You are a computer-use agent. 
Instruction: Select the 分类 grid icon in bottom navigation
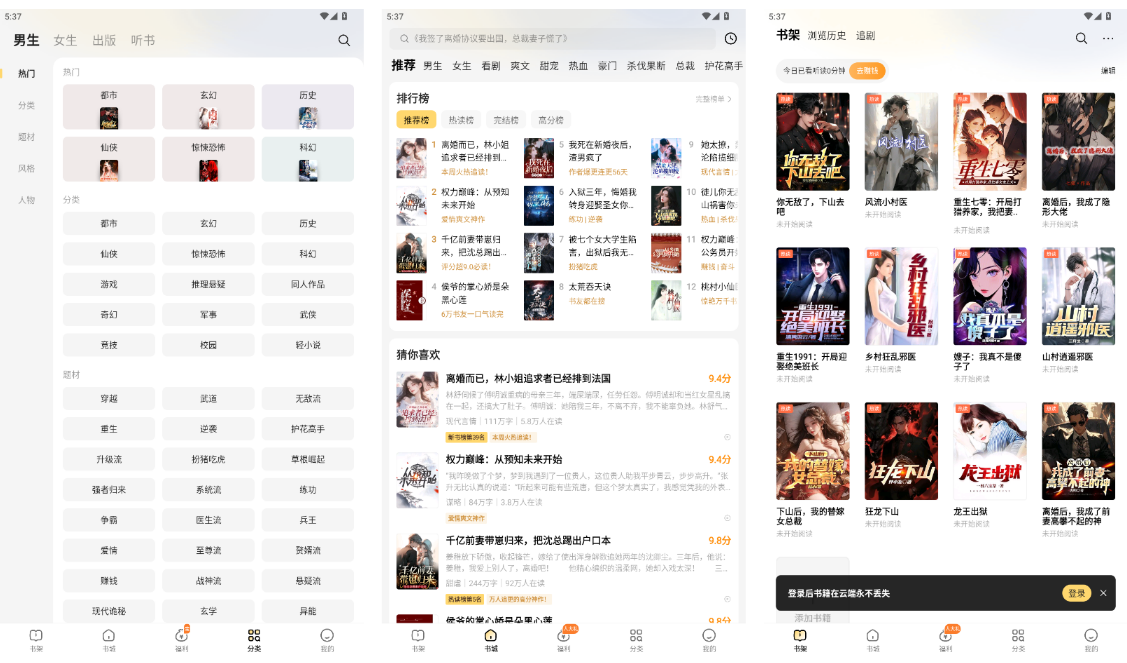coord(254,637)
